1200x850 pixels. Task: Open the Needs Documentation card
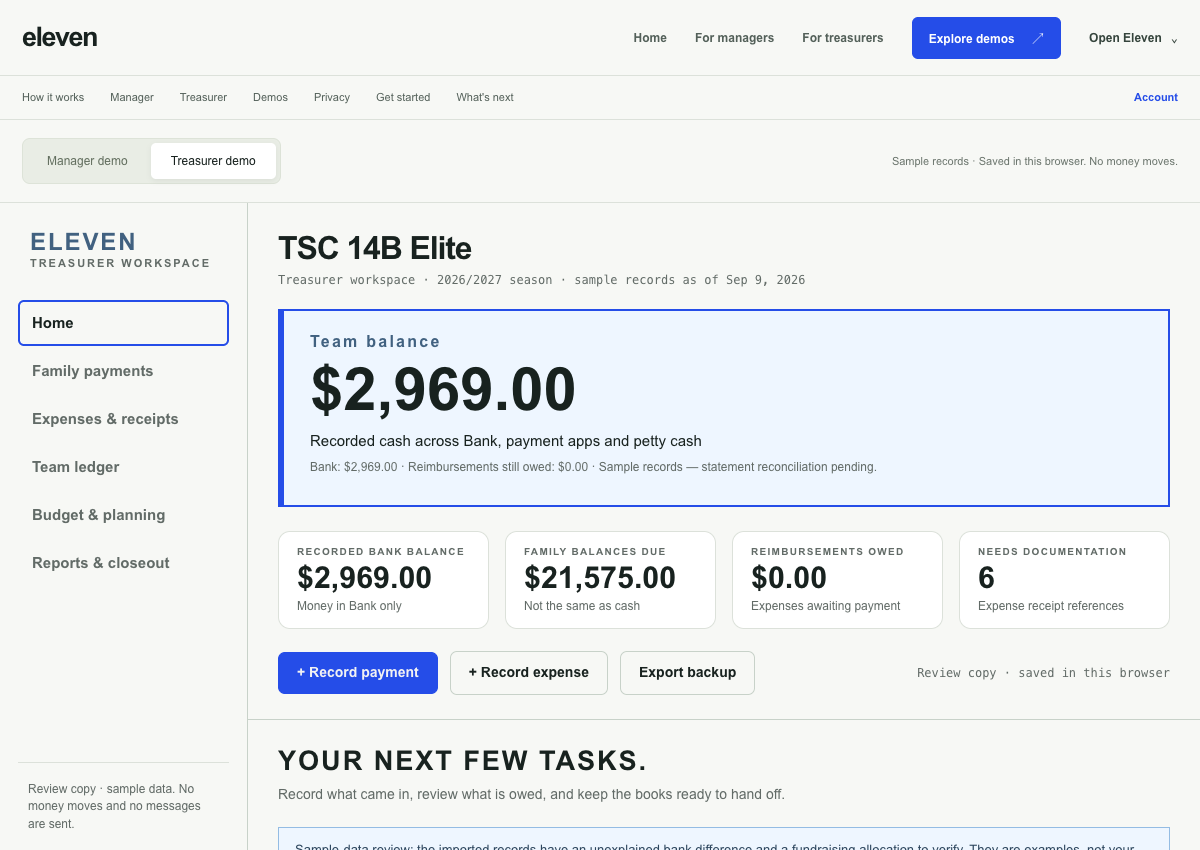click(x=1064, y=580)
